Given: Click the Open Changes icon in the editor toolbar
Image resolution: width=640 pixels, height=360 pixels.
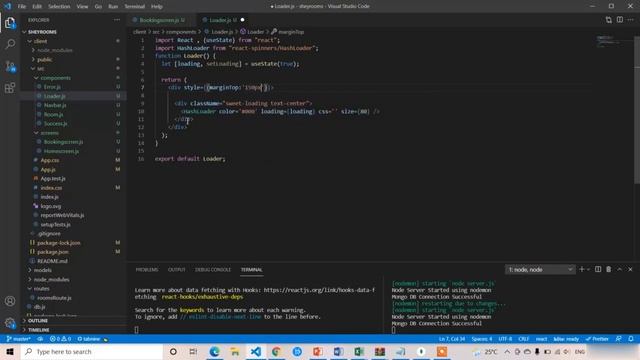Looking at the screenshot, I should [x=609, y=20].
